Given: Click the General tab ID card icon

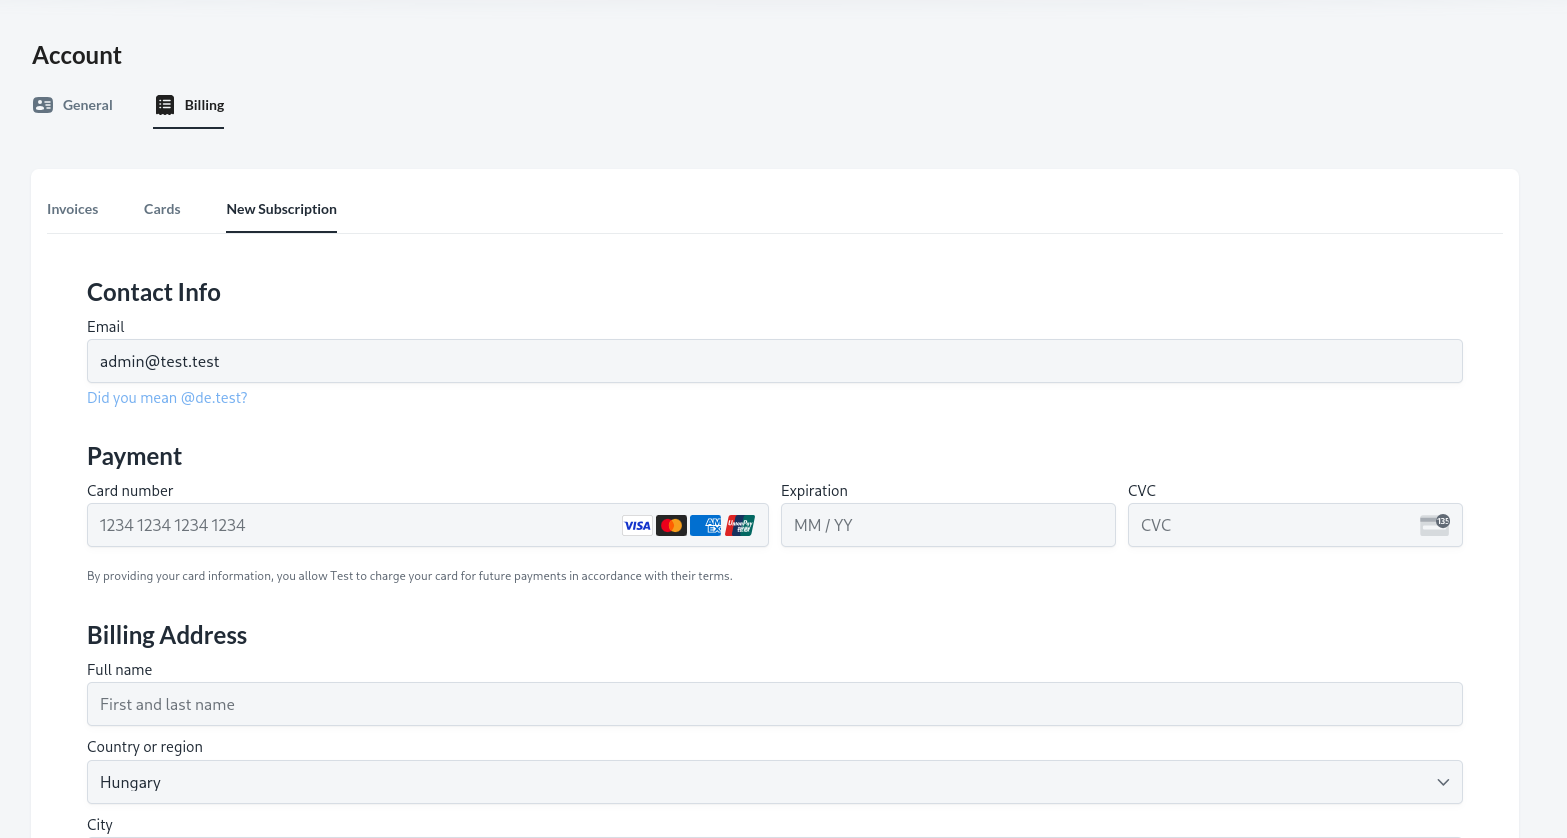Looking at the screenshot, I should coord(43,105).
